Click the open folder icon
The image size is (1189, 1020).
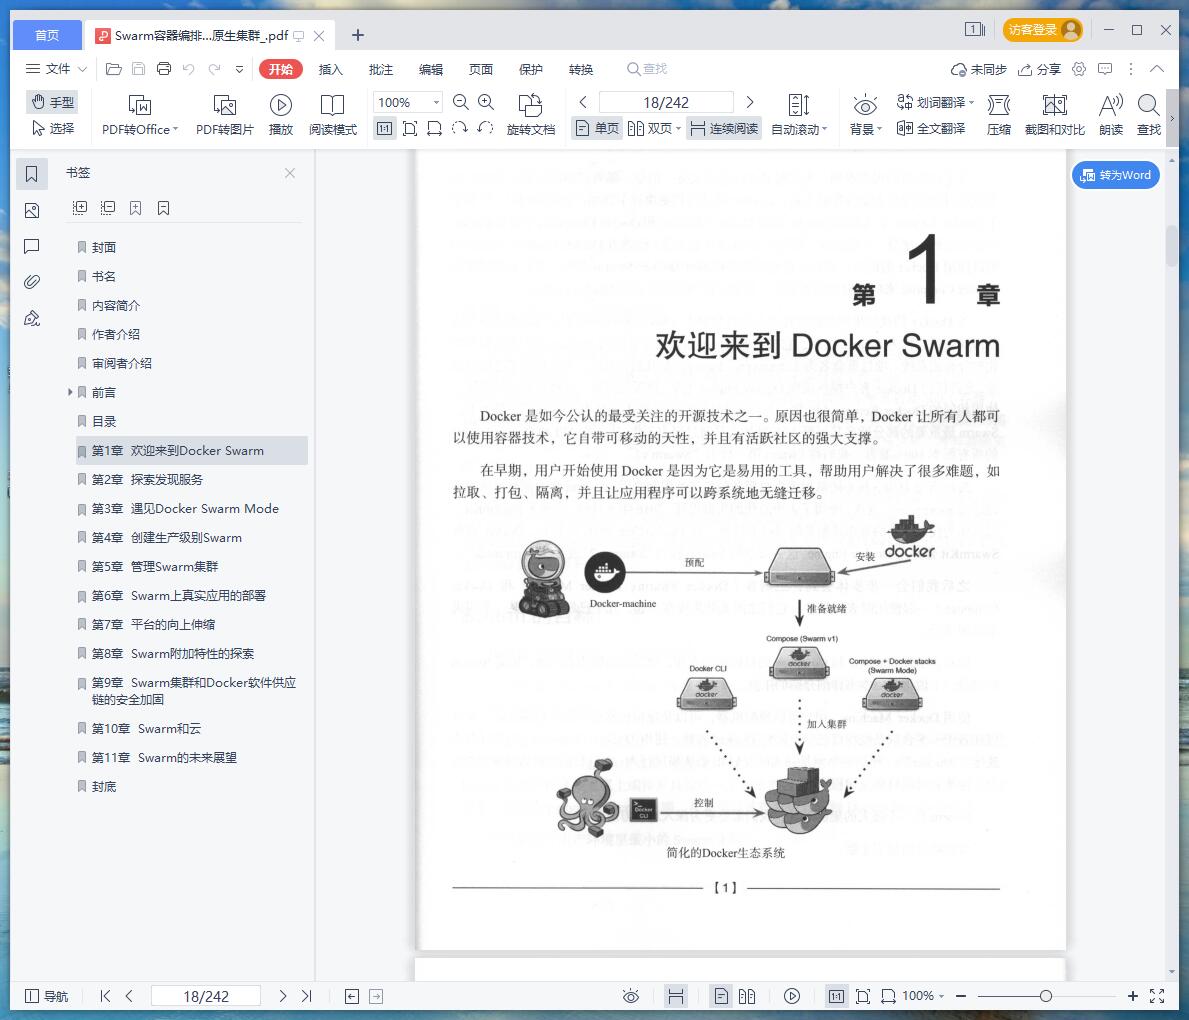pyautogui.click(x=114, y=69)
